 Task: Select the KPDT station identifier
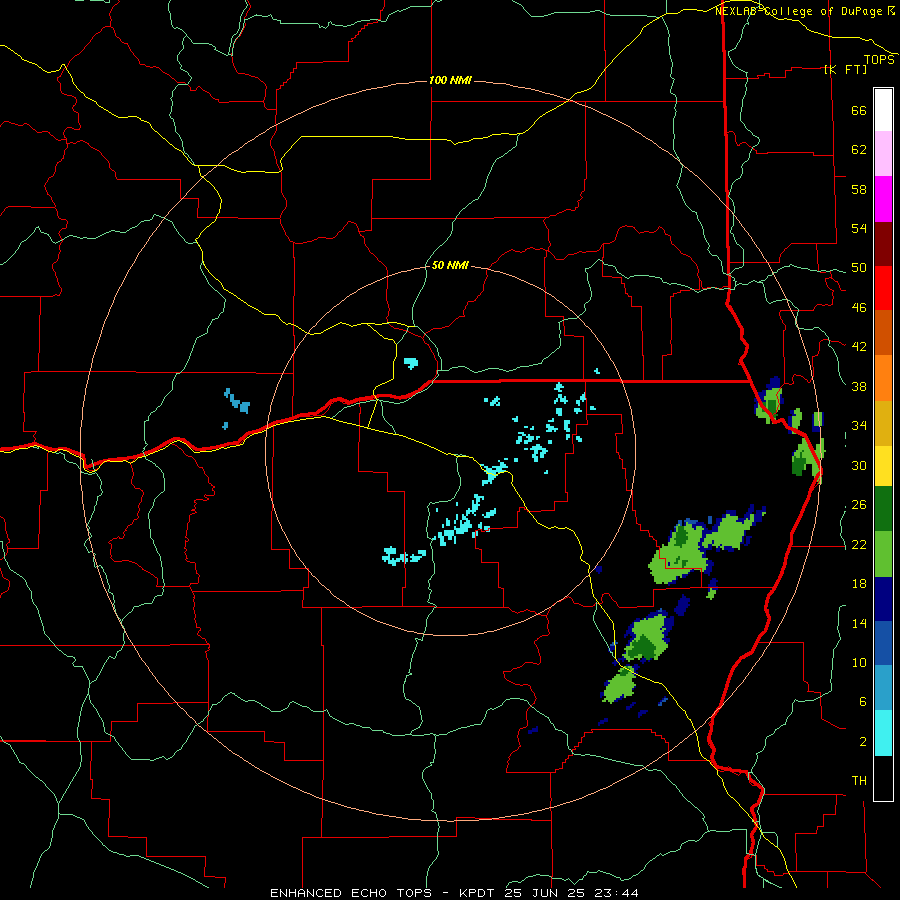point(479,893)
